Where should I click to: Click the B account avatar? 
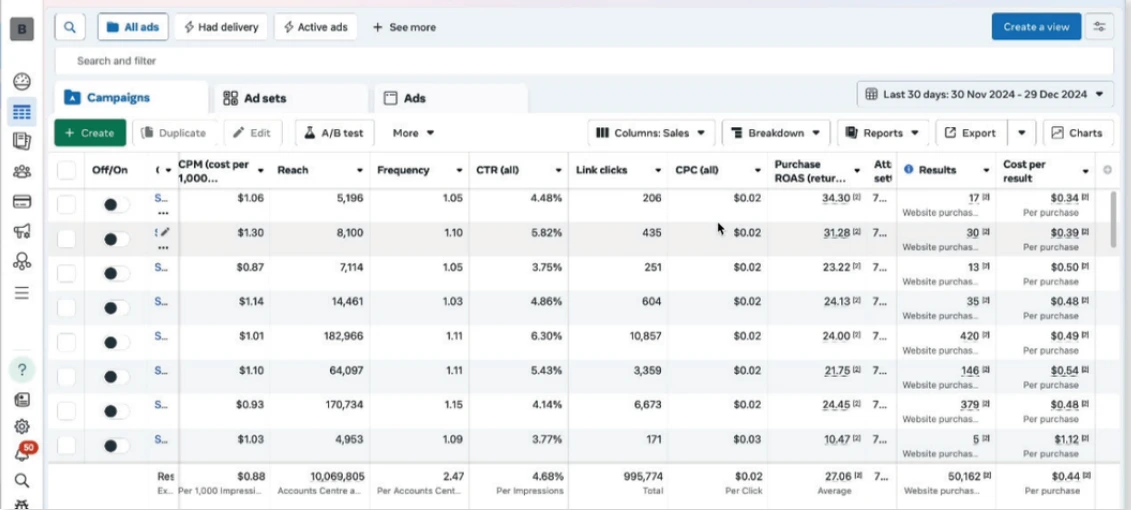click(22, 29)
